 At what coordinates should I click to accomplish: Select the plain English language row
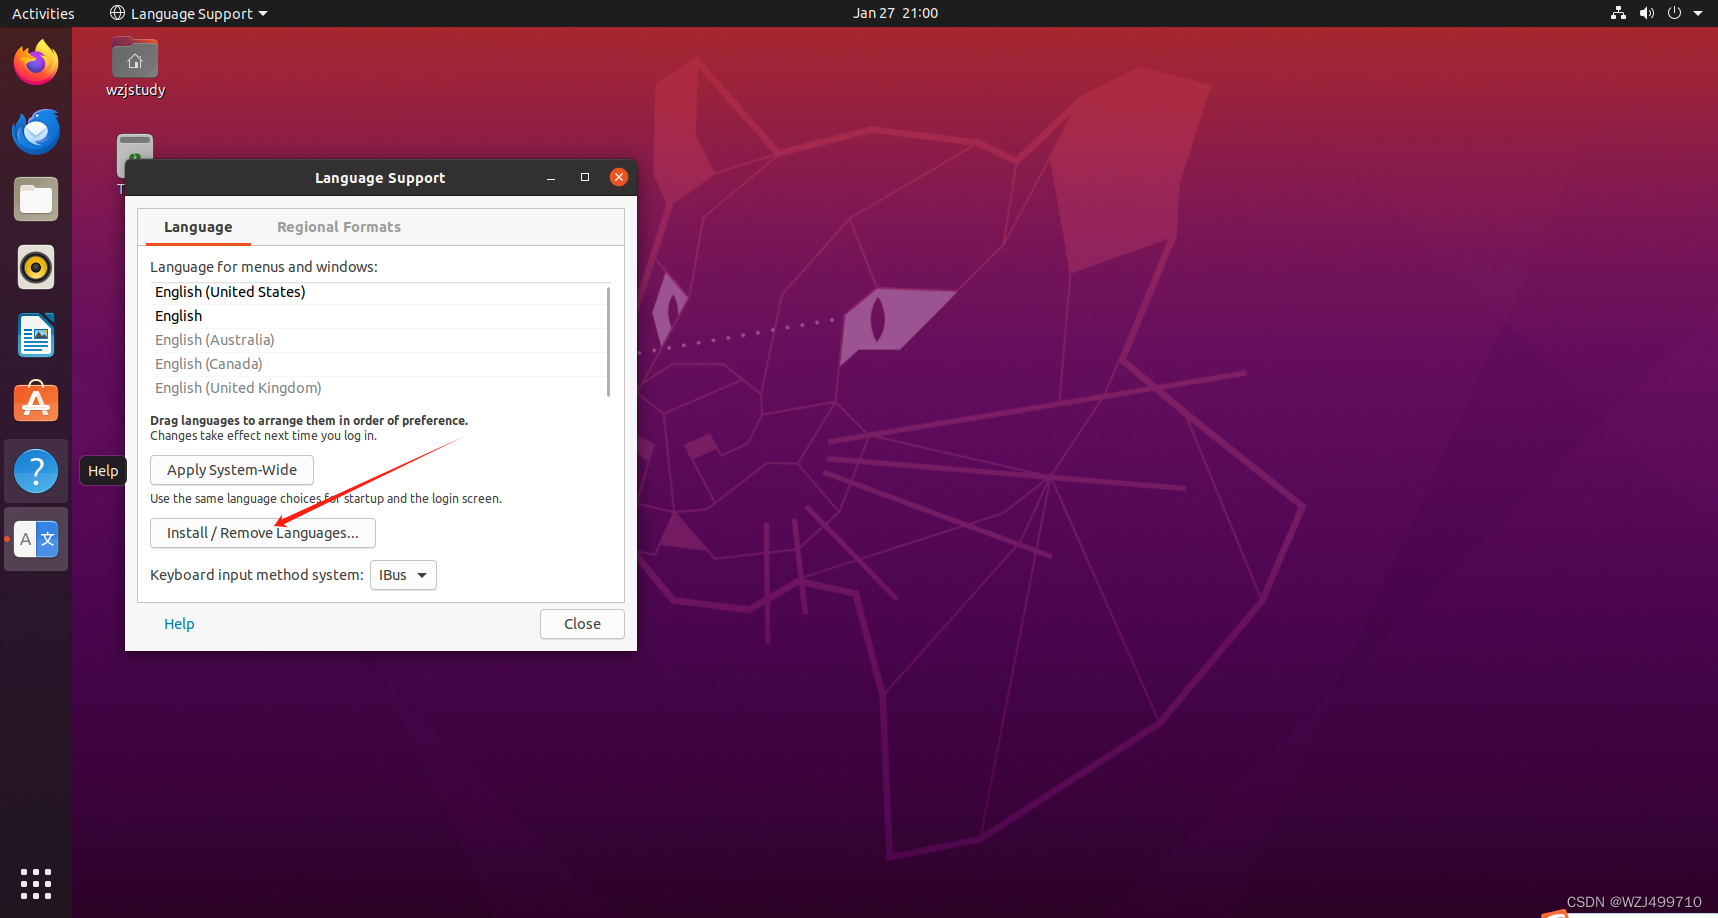tap(377, 316)
